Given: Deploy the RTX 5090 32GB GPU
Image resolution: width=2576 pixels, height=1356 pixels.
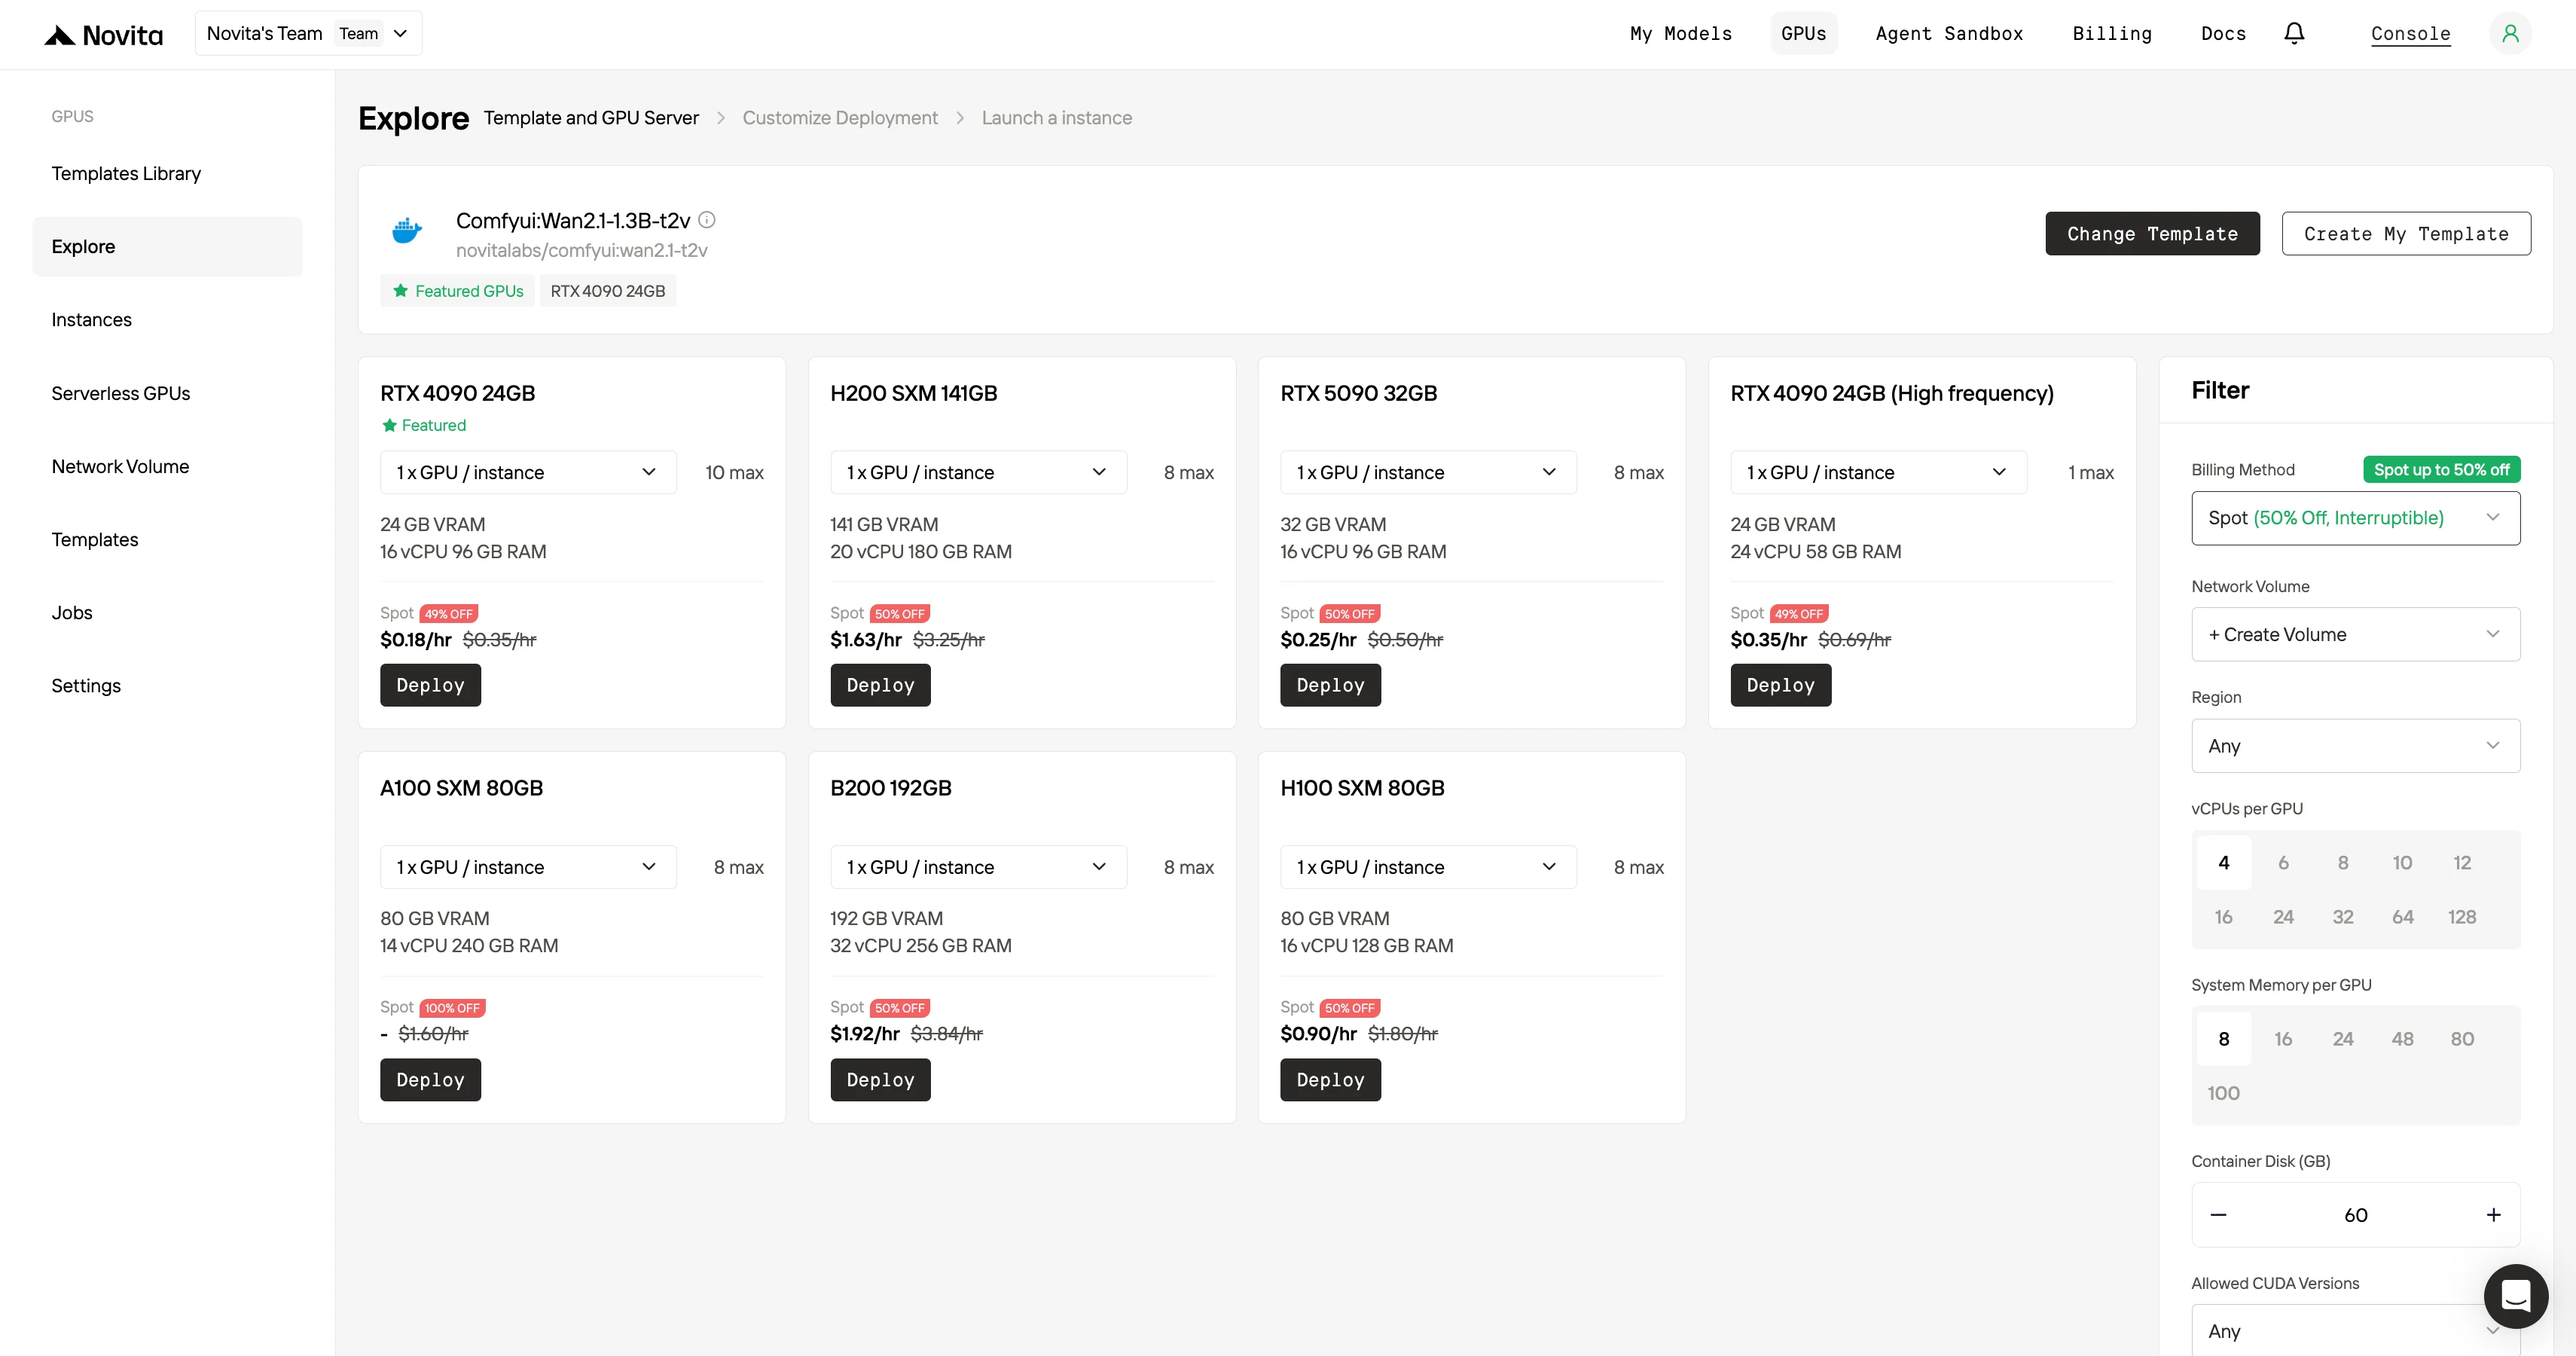Looking at the screenshot, I should [x=1330, y=685].
